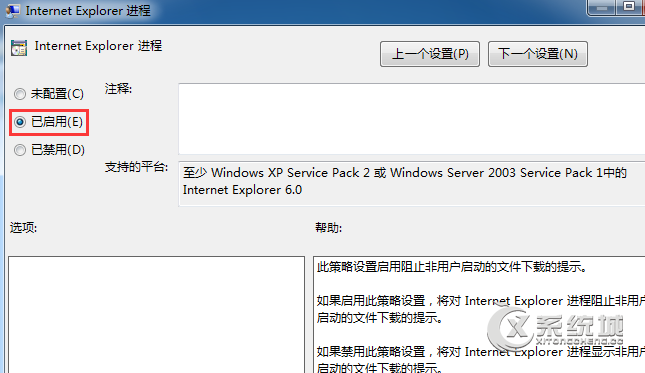Click the 注释: label
645x373 pixels.
[x=118, y=88]
